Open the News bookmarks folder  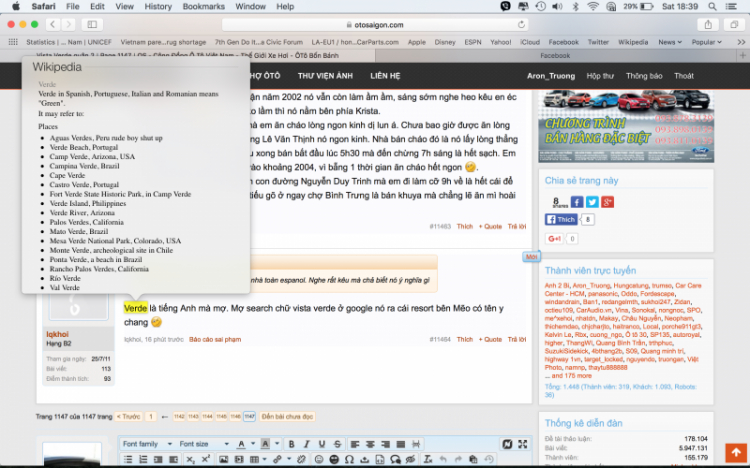[x=670, y=42]
